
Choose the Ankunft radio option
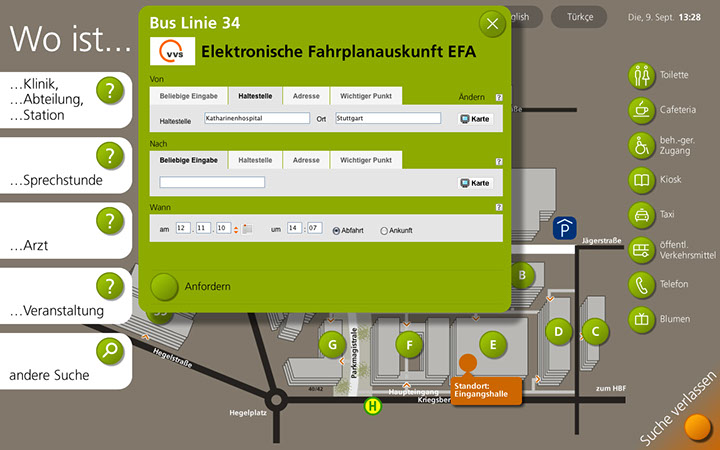click(384, 230)
